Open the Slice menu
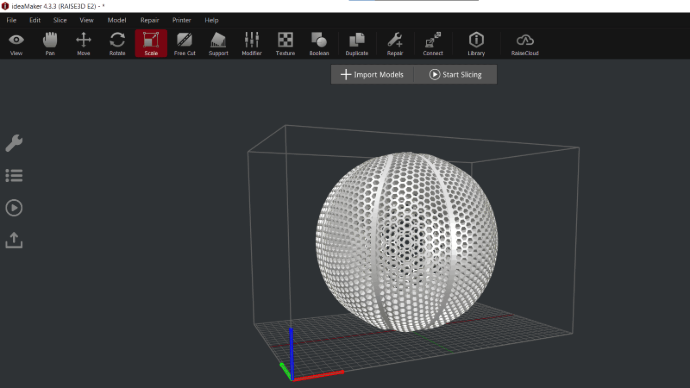This screenshot has width=690, height=388. 60,20
